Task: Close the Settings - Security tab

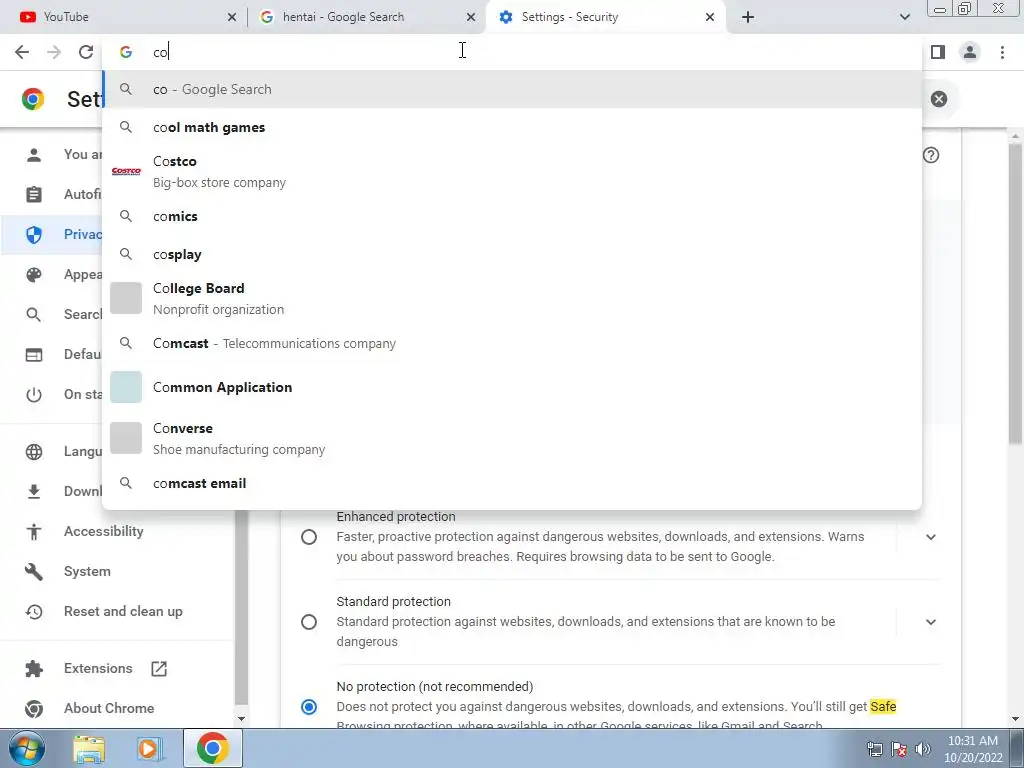Action: point(710,17)
